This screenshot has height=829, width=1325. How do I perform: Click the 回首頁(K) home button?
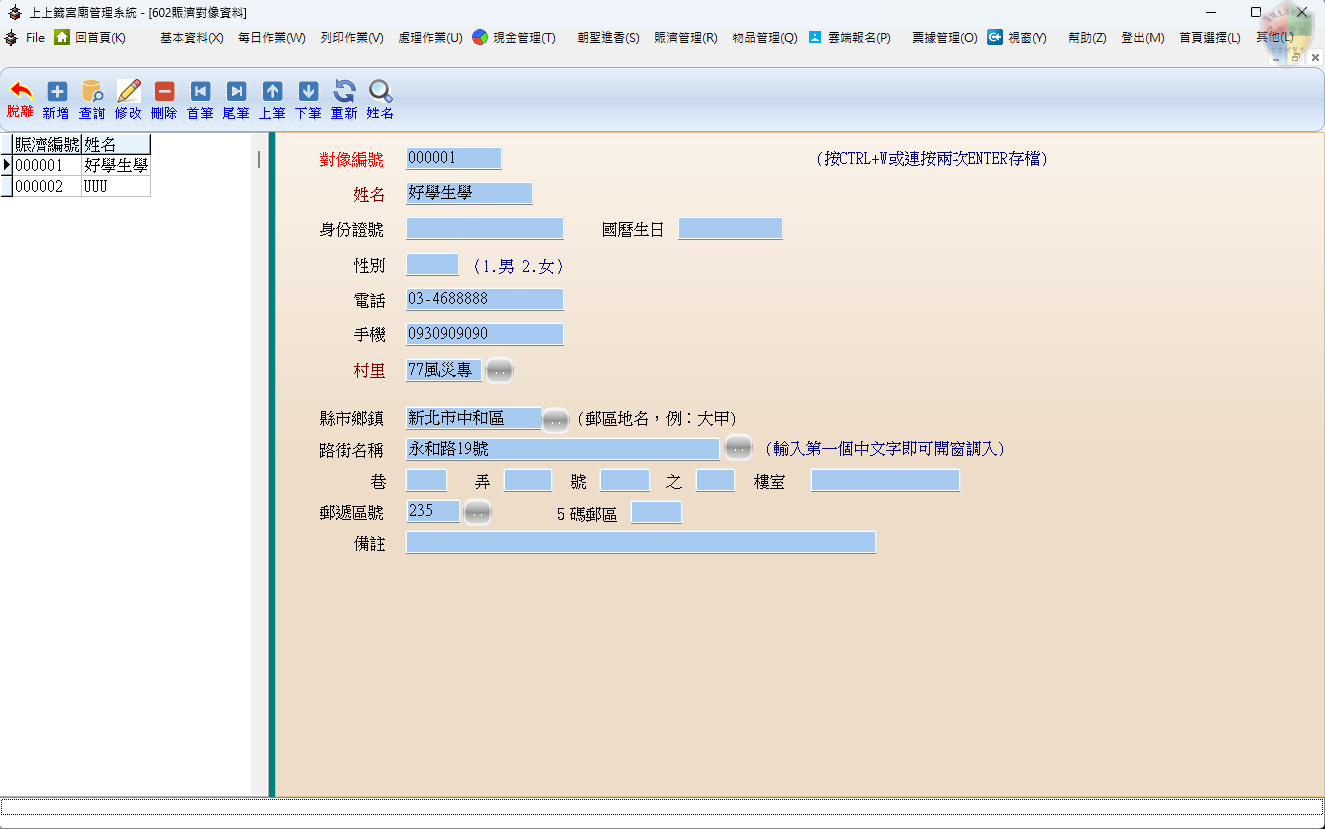pos(90,38)
